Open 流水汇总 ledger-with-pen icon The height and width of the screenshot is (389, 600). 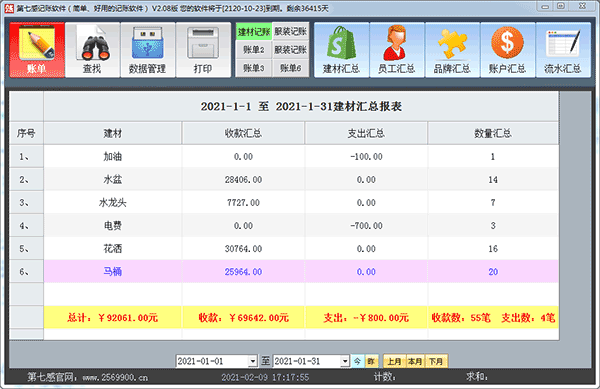563,50
